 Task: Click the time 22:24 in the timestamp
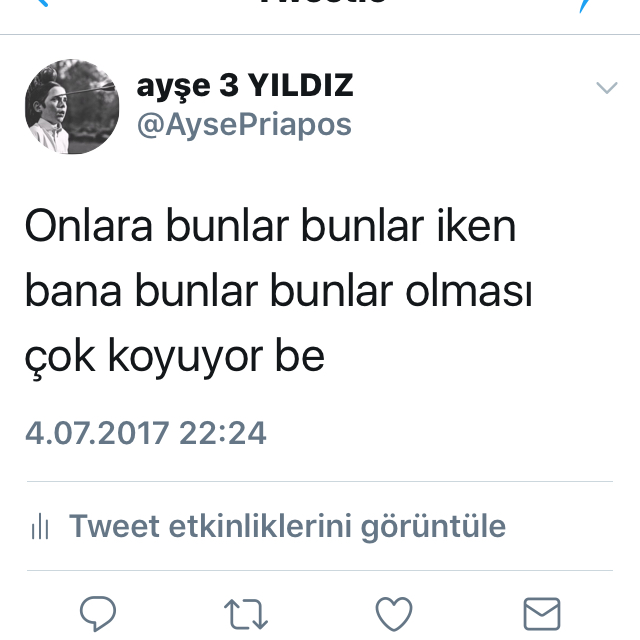[223, 433]
